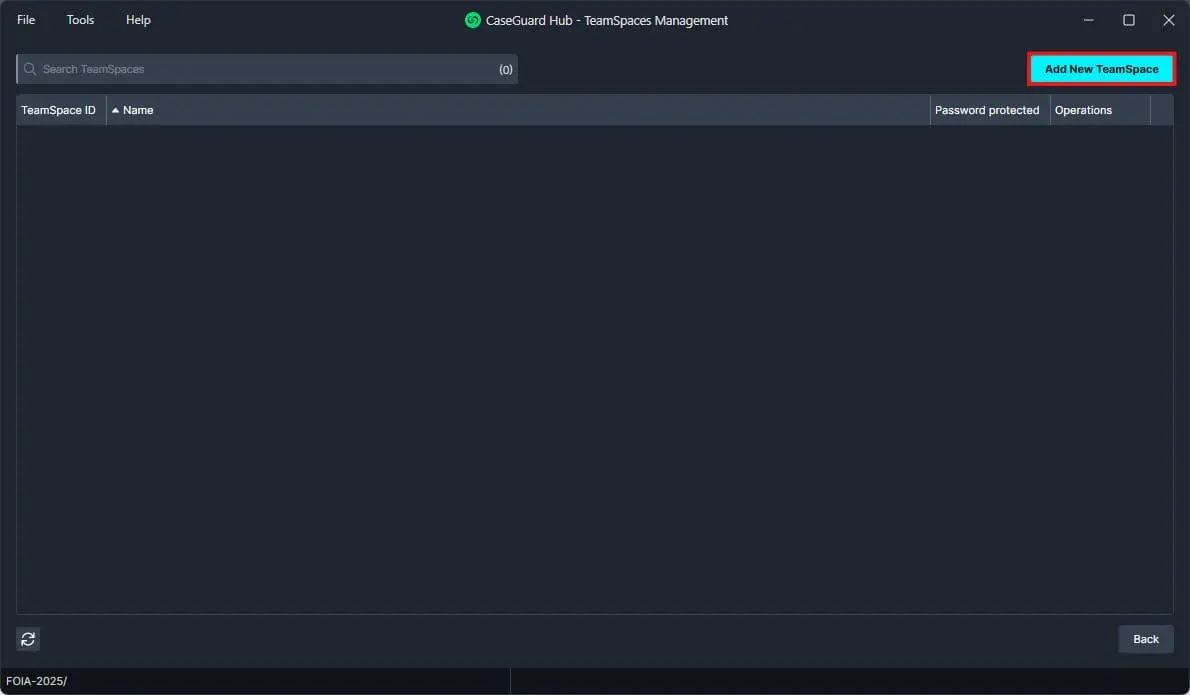Click Password protected column header
The image size is (1190, 695).
pyautogui.click(x=990, y=110)
